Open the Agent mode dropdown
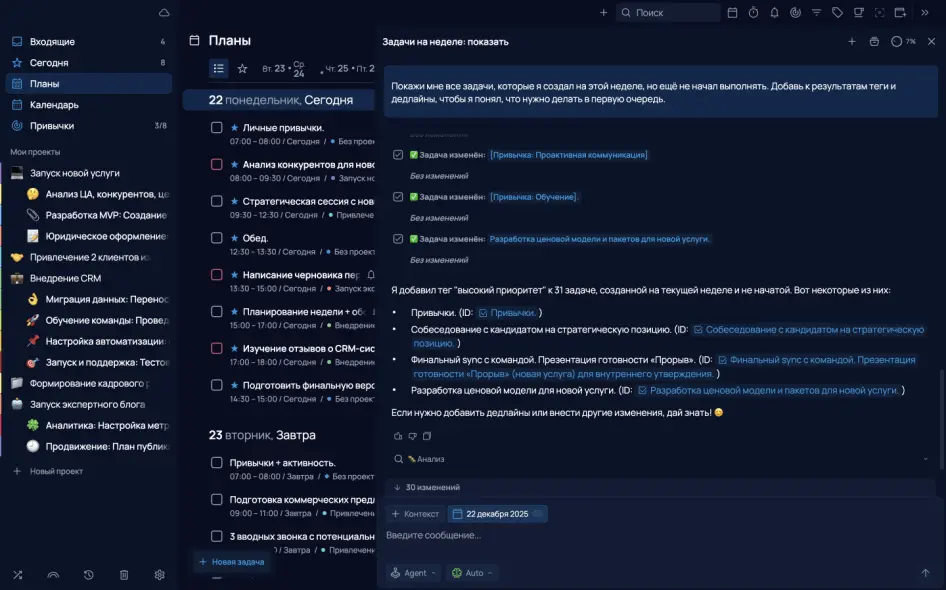The width and height of the screenshot is (946, 590). pos(414,573)
